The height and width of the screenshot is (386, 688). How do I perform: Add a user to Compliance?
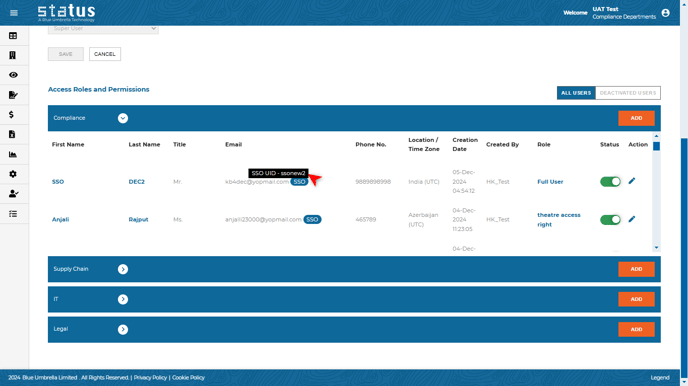(x=636, y=118)
